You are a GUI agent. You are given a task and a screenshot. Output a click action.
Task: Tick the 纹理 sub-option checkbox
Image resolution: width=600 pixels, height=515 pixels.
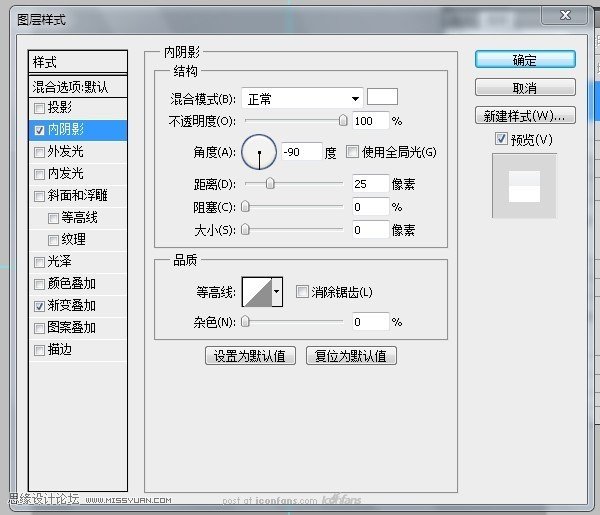click(x=53, y=240)
